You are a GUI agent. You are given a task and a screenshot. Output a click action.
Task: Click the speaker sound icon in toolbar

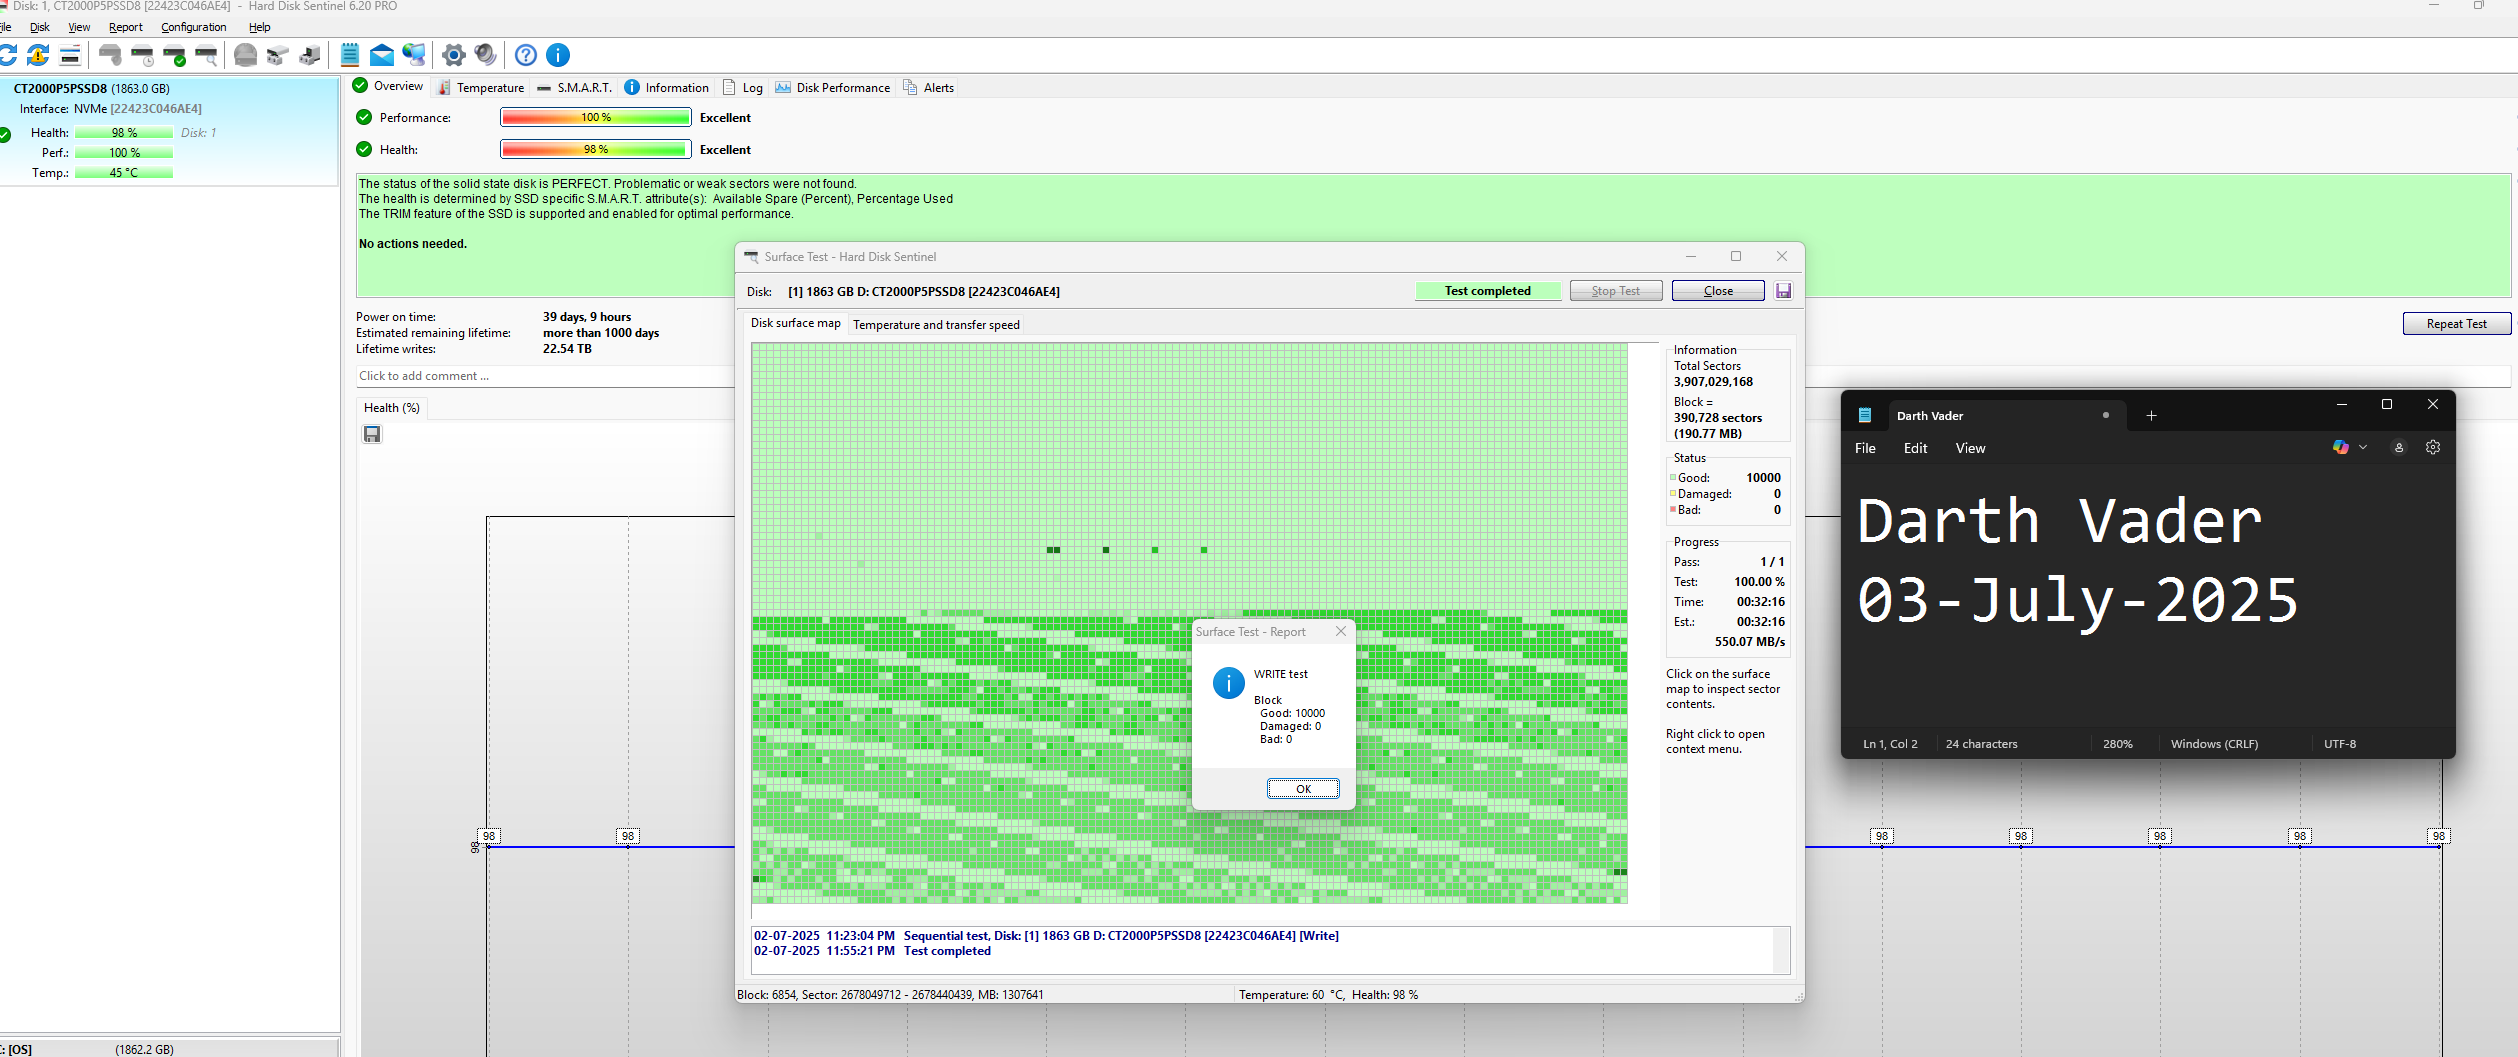coord(486,55)
